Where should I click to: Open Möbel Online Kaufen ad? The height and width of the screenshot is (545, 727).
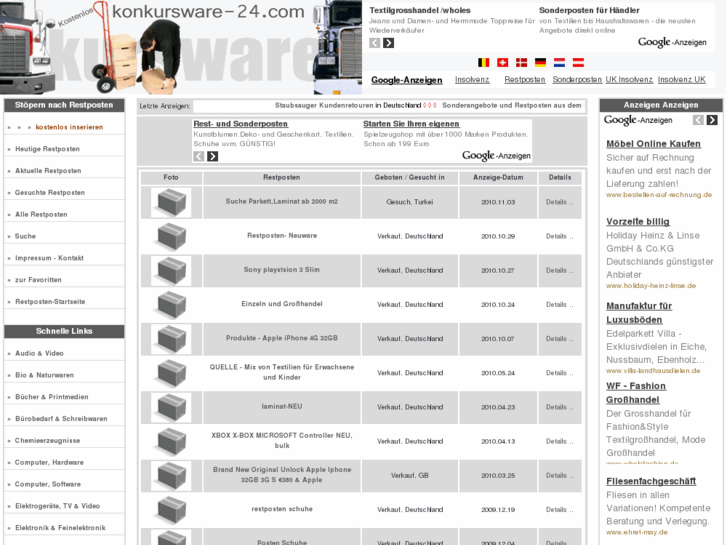point(653,144)
